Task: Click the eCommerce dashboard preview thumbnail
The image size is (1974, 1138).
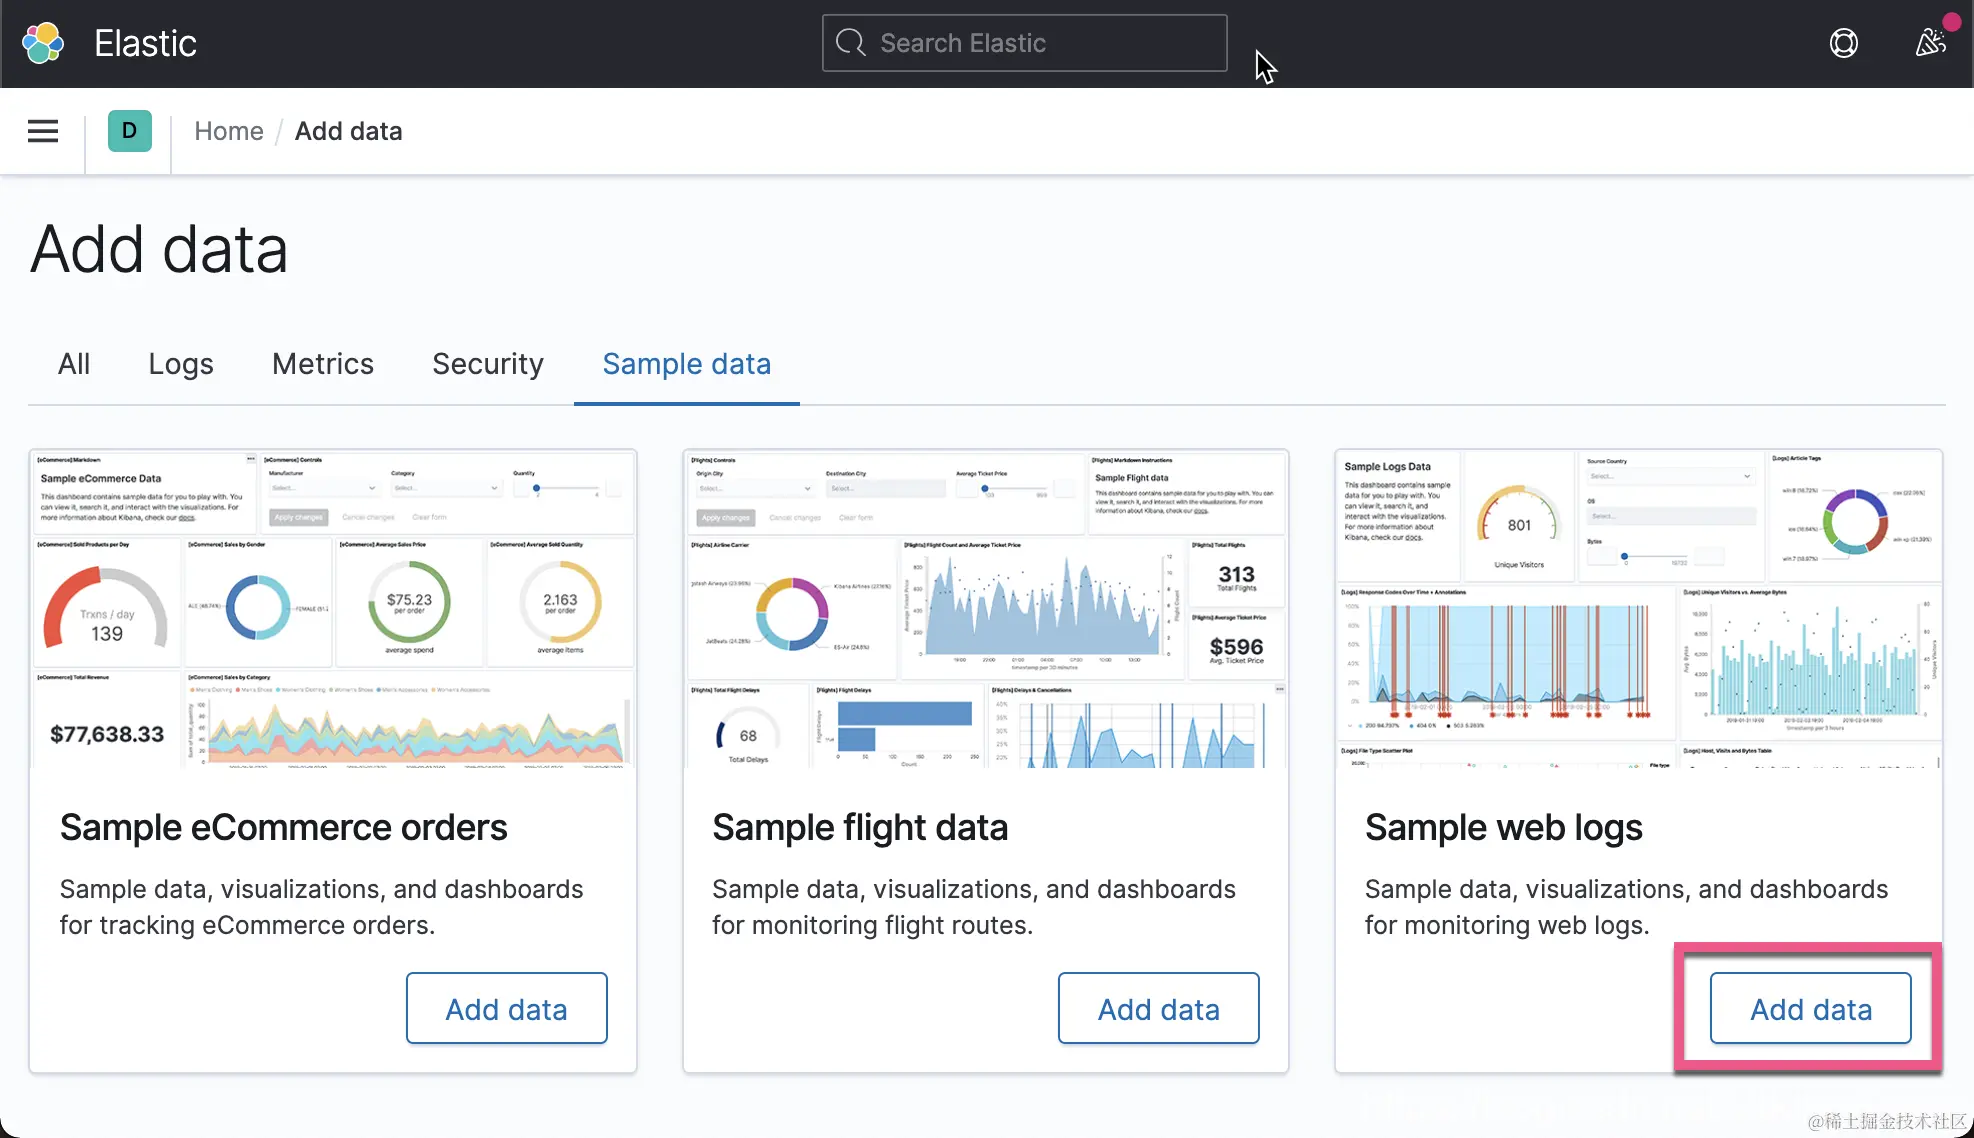Action: 333,609
